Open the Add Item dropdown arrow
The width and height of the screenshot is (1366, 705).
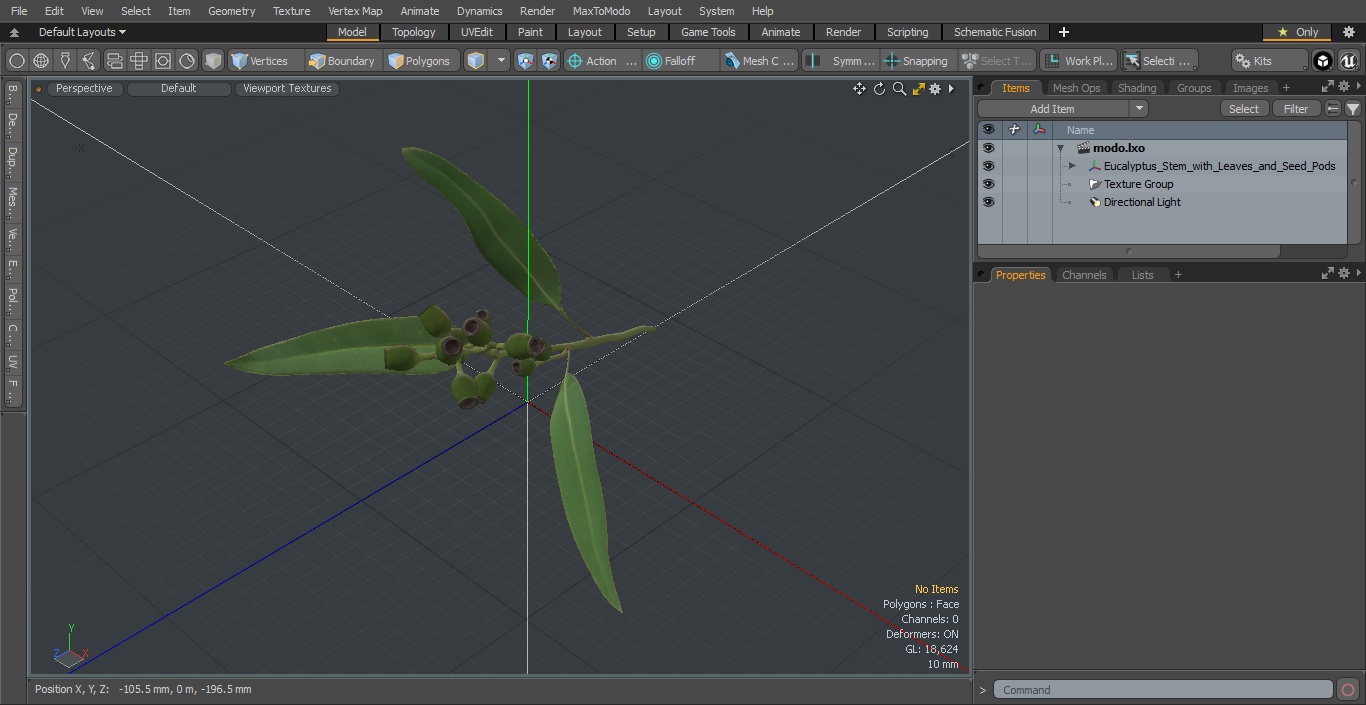(1139, 109)
